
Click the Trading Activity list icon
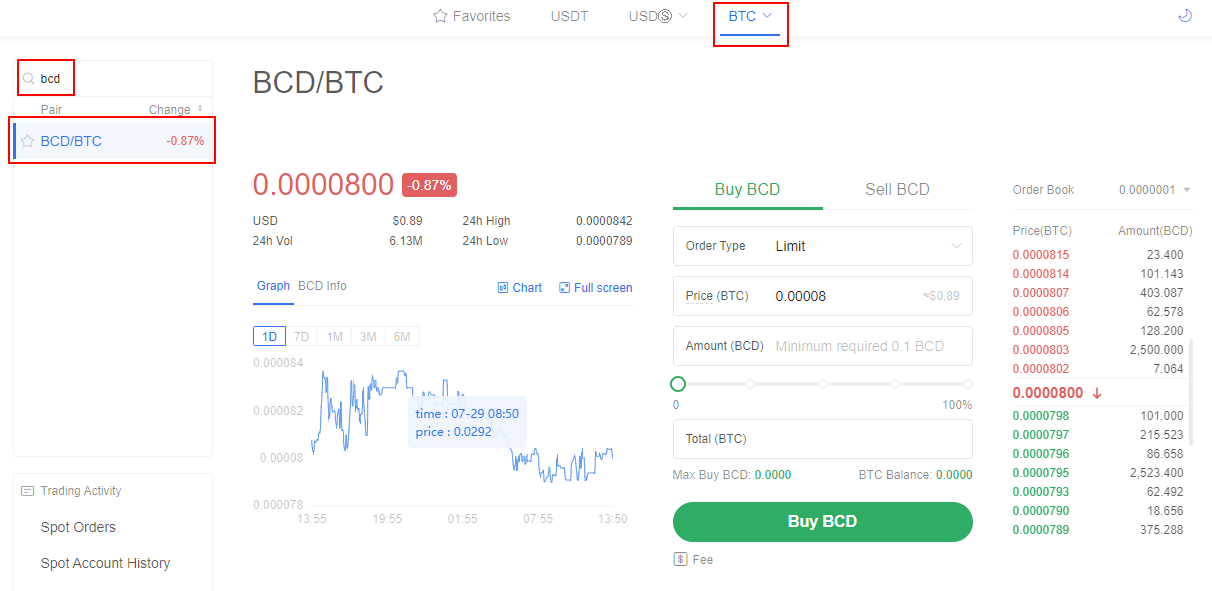28,490
